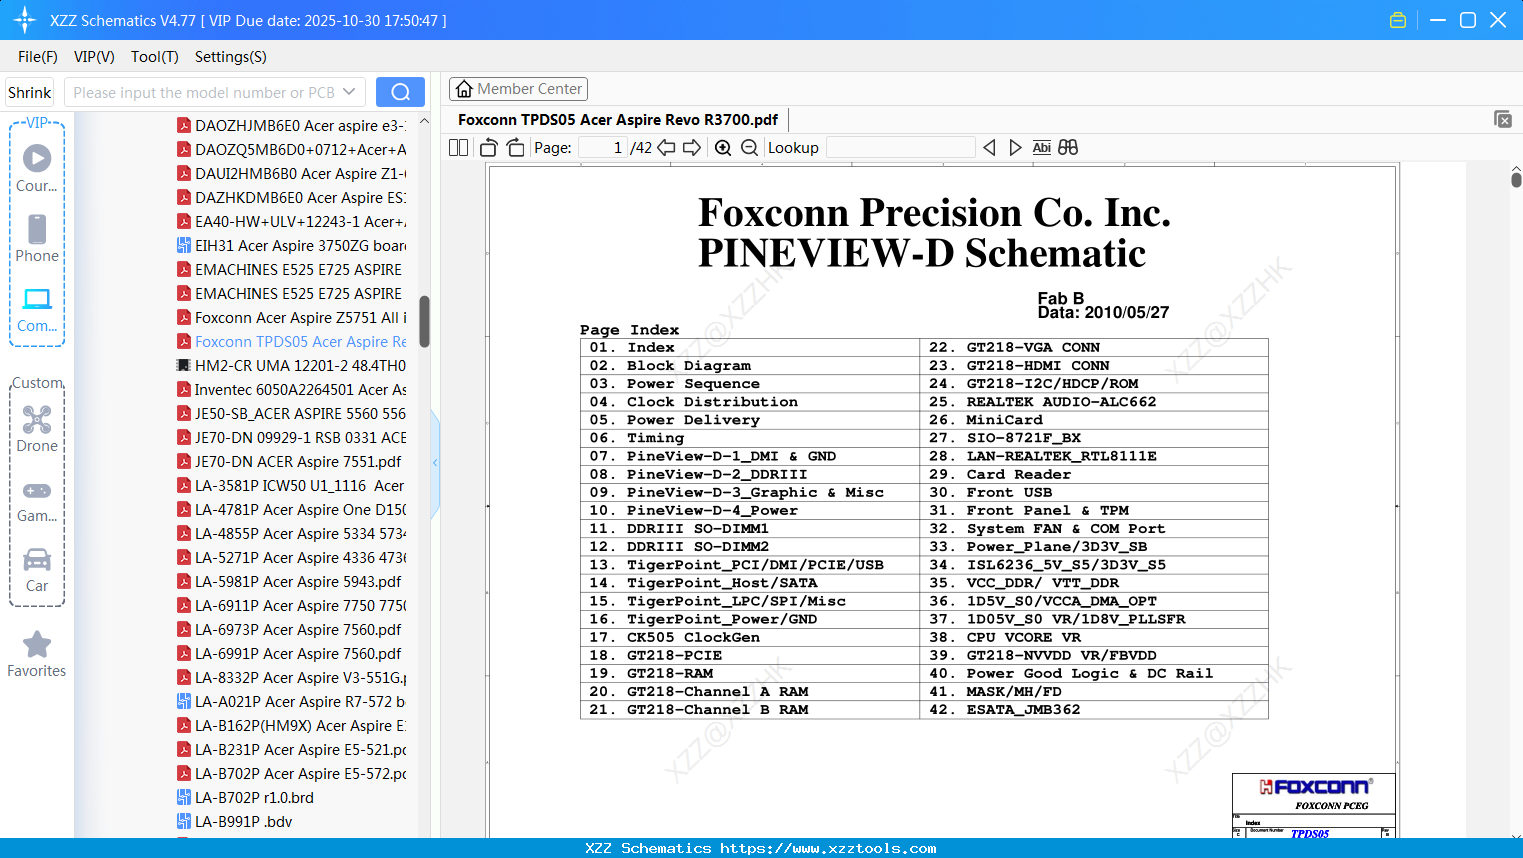This screenshot has width=1523, height=858.
Task: Open LA-A021P Acer Aspire R7-572 board file
Action: [291, 702]
